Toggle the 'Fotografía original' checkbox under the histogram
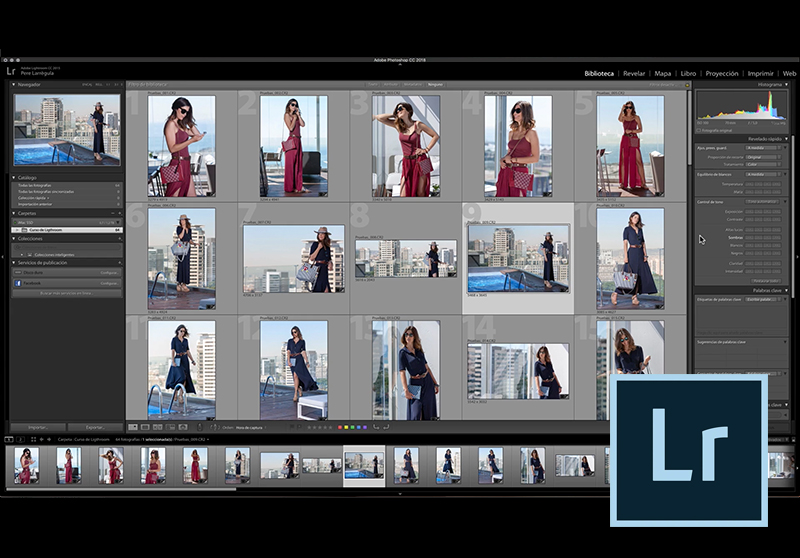This screenshot has width=800, height=558. [698, 130]
